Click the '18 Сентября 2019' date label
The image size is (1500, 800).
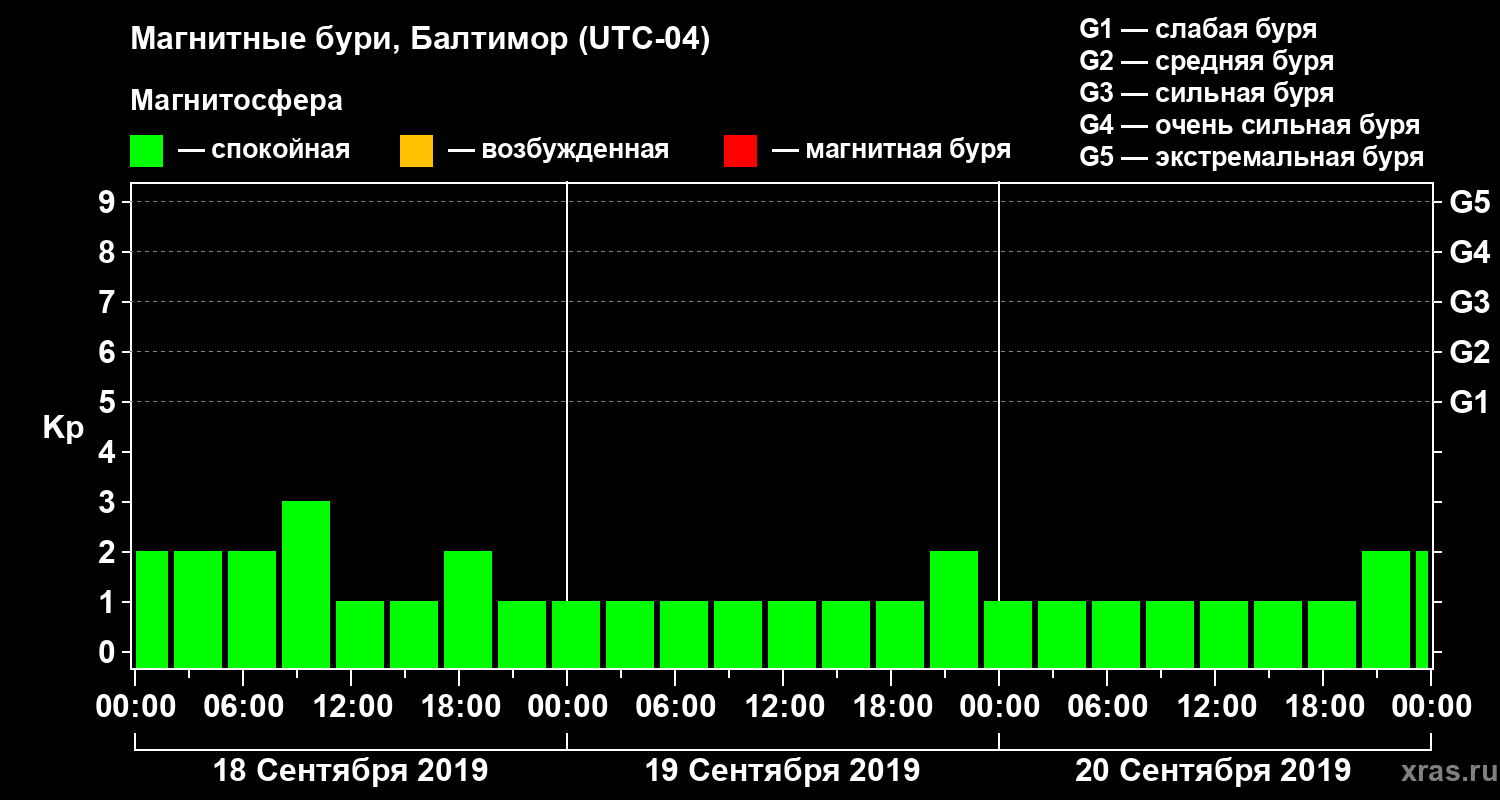point(350,771)
